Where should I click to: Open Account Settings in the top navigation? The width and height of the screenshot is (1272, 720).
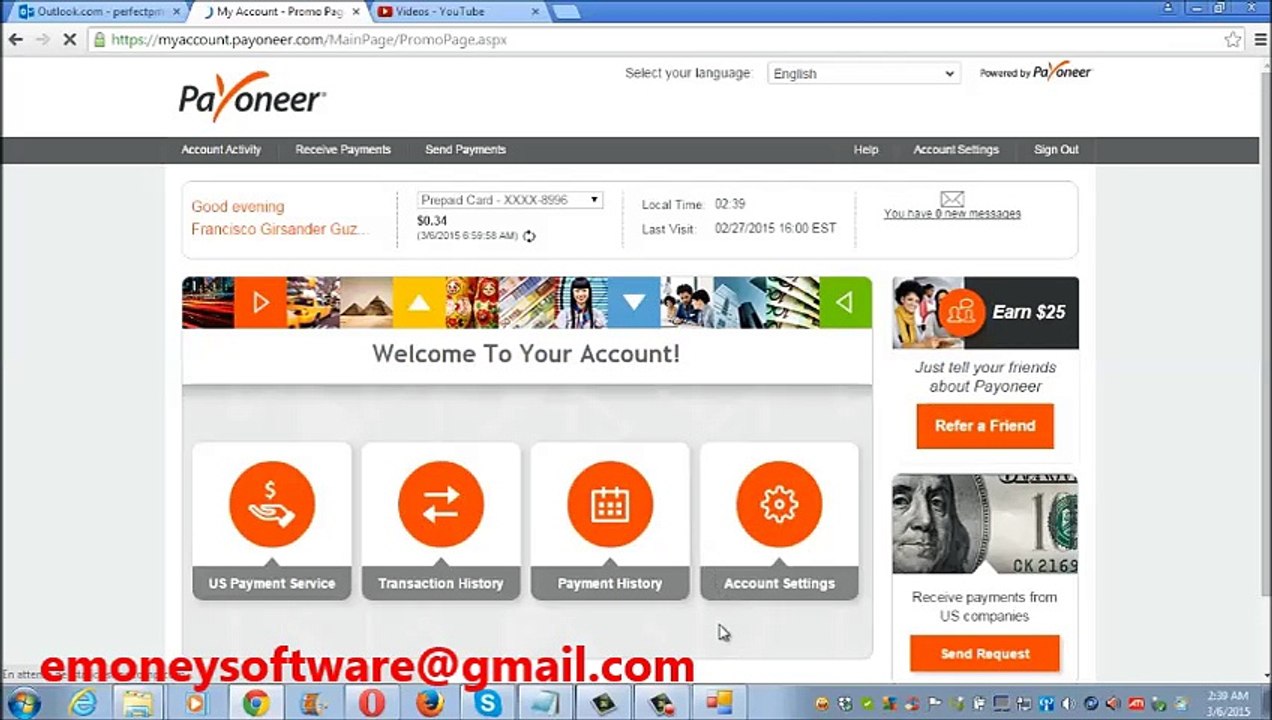[x=956, y=149]
